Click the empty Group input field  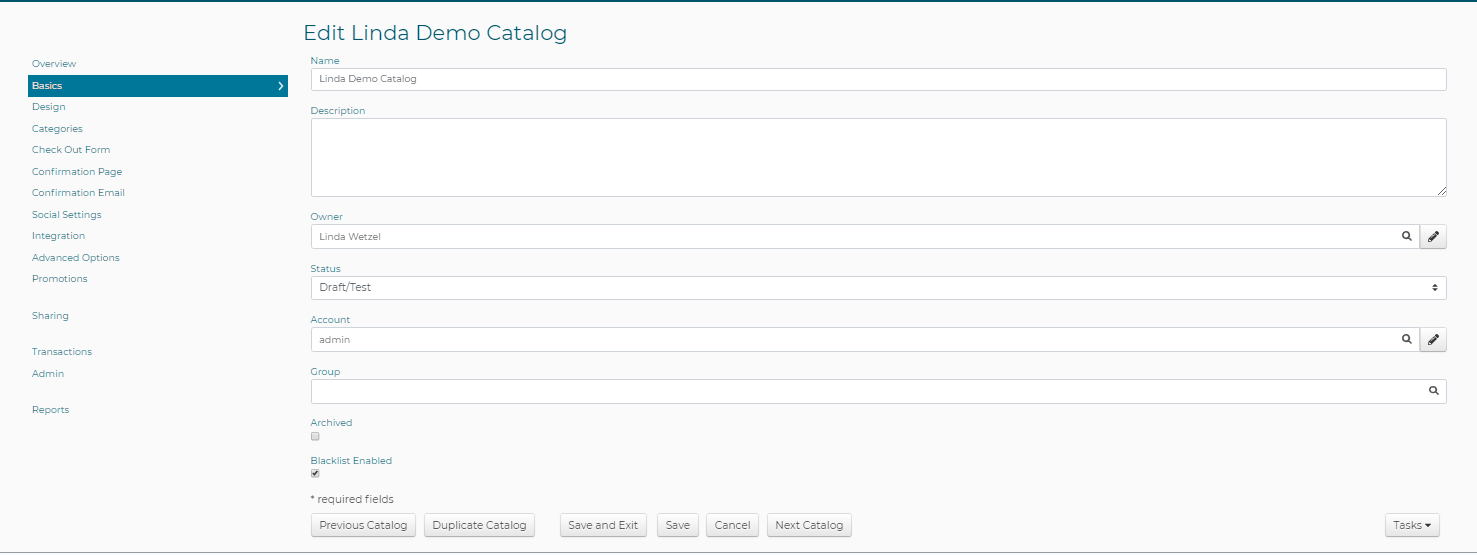pyautogui.click(x=878, y=391)
